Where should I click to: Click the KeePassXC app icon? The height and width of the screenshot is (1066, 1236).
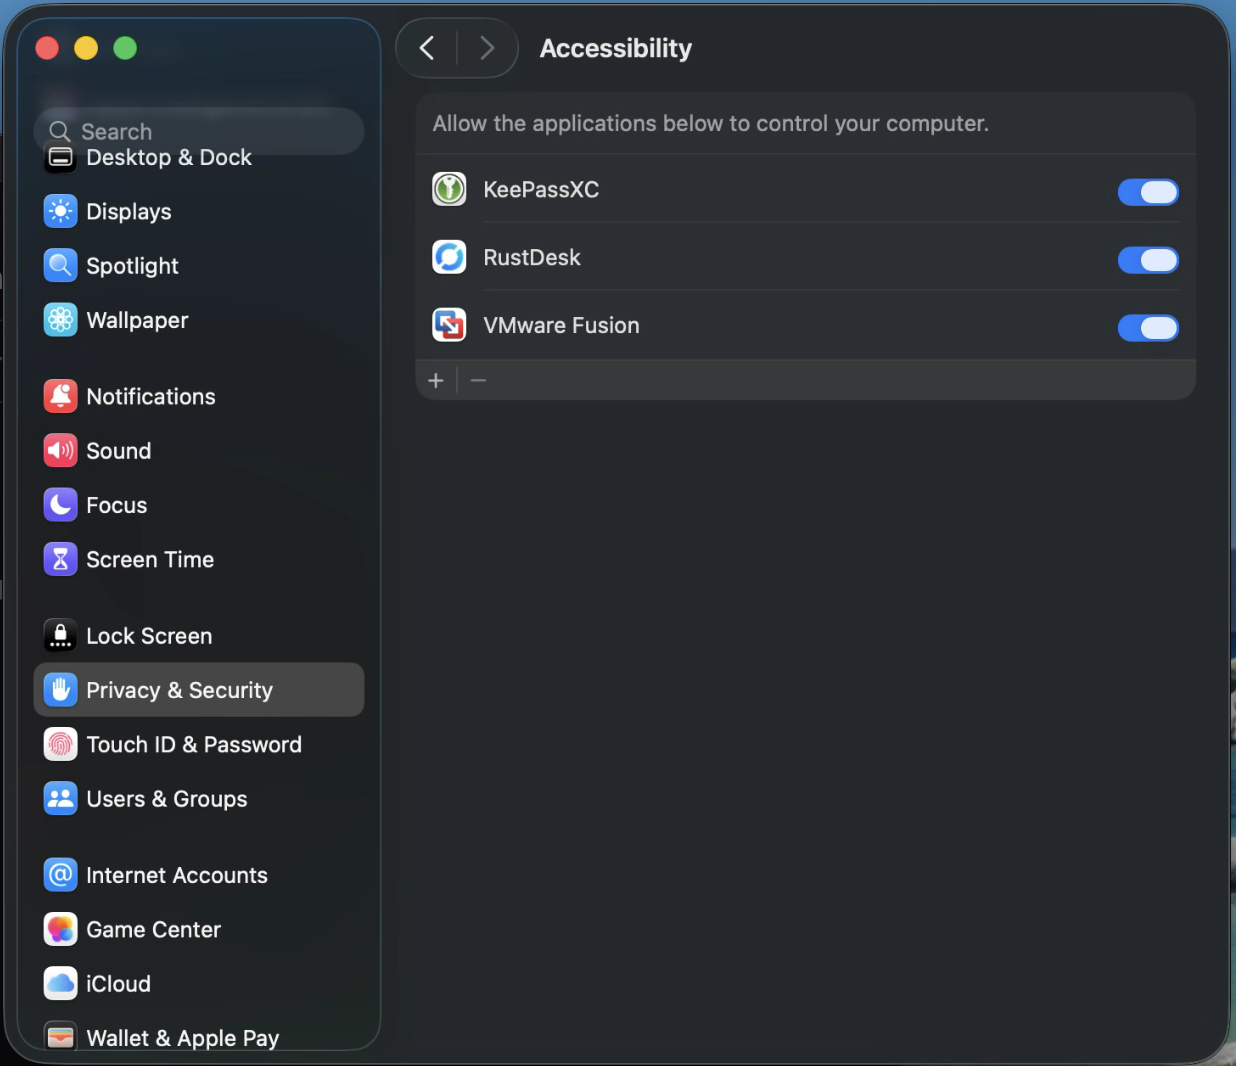pos(449,189)
